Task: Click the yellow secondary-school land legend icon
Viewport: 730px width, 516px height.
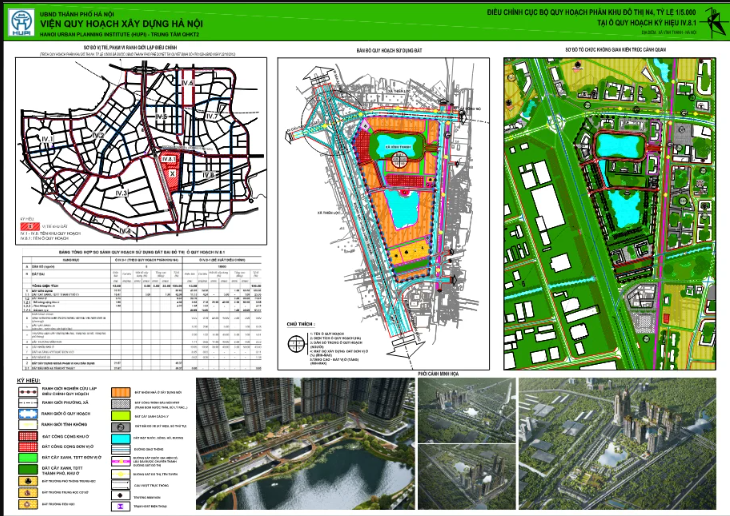Action: [27, 492]
